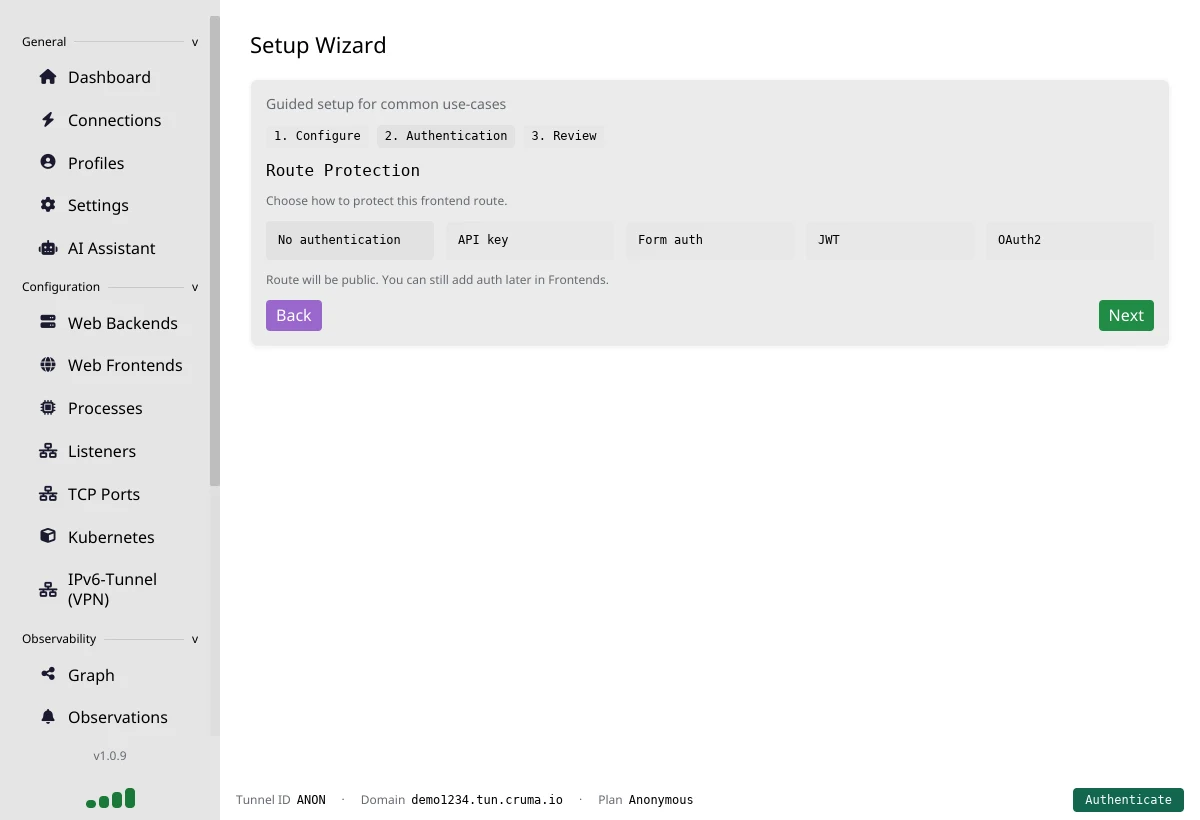Open the Graph page label

coord(91,675)
